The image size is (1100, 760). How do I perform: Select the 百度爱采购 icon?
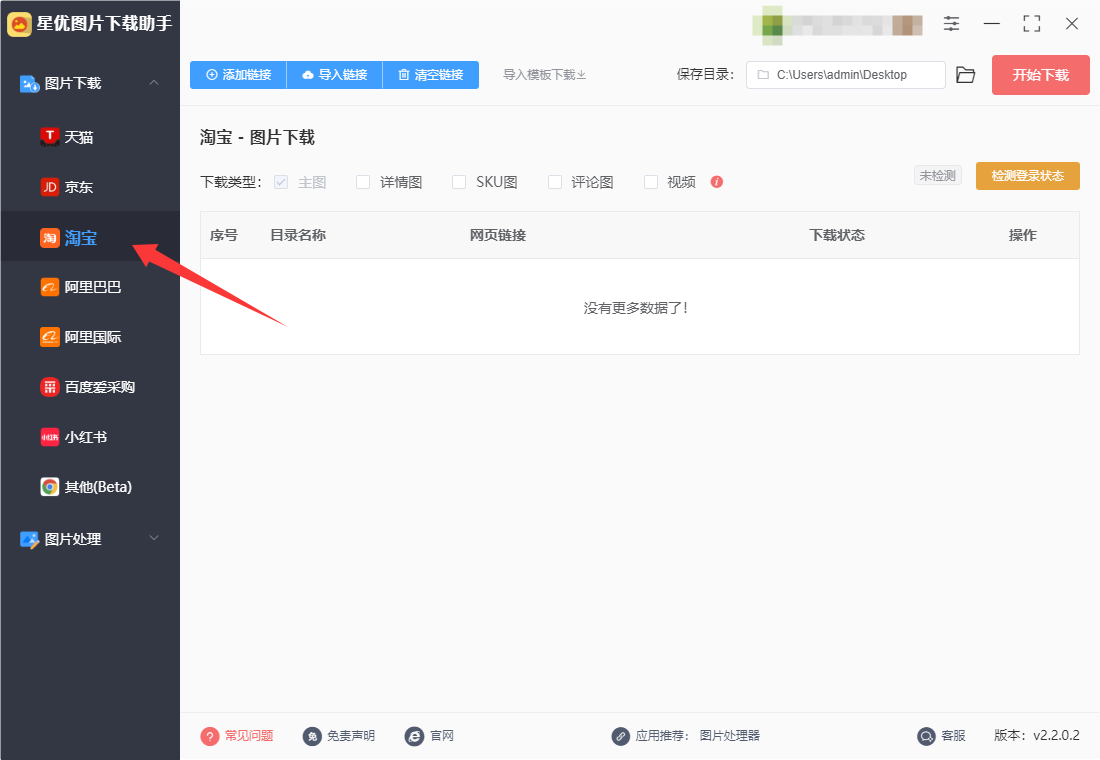coord(50,387)
